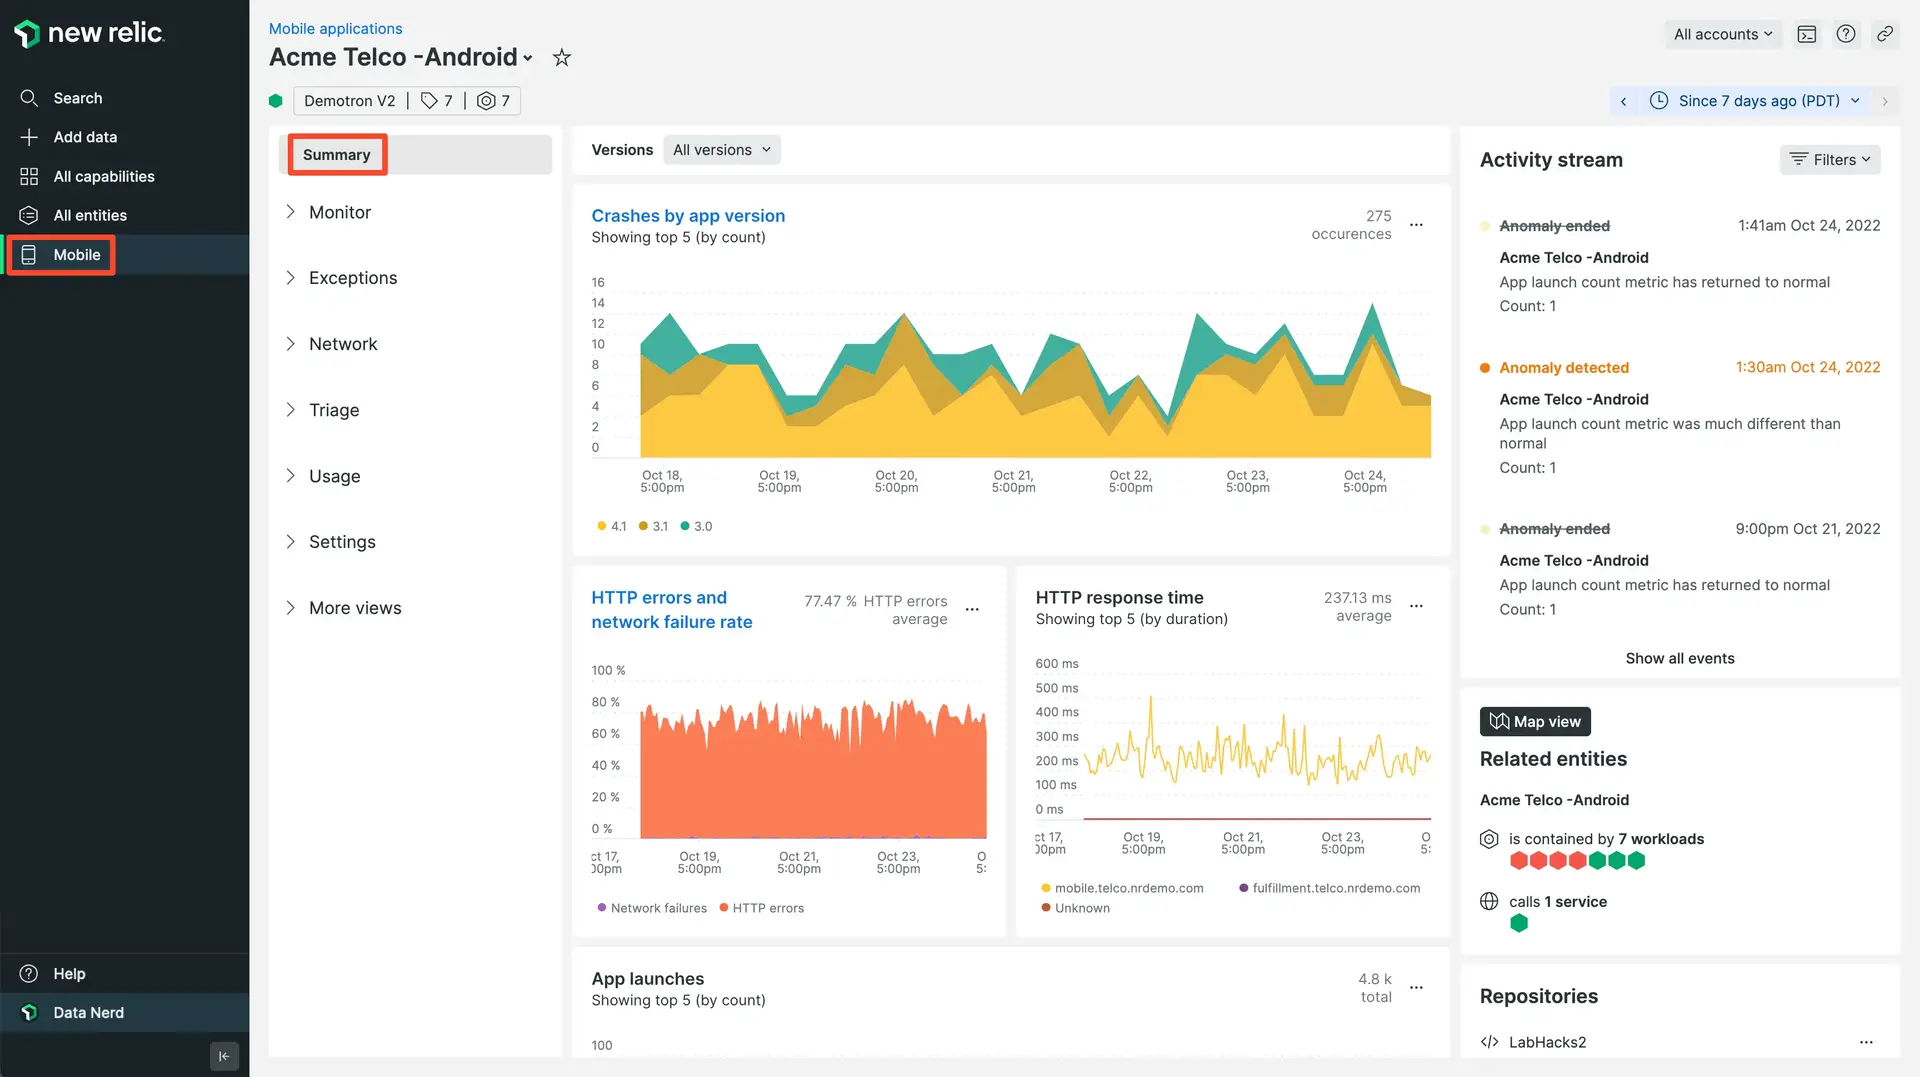The image size is (1920, 1077).
Task: Click the Mobile applications breadcrumb link
Action: 335,28
